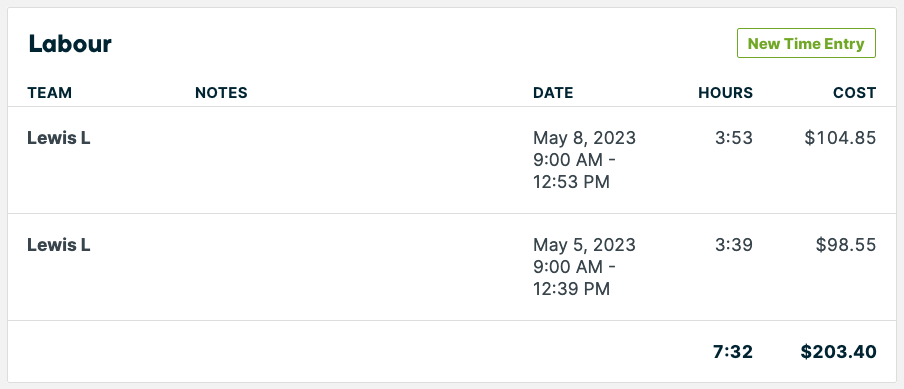The height and width of the screenshot is (389, 904).
Task: Select Lewis L in the May 8 entry
Action: pyautogui.click(x=59, y=138)
